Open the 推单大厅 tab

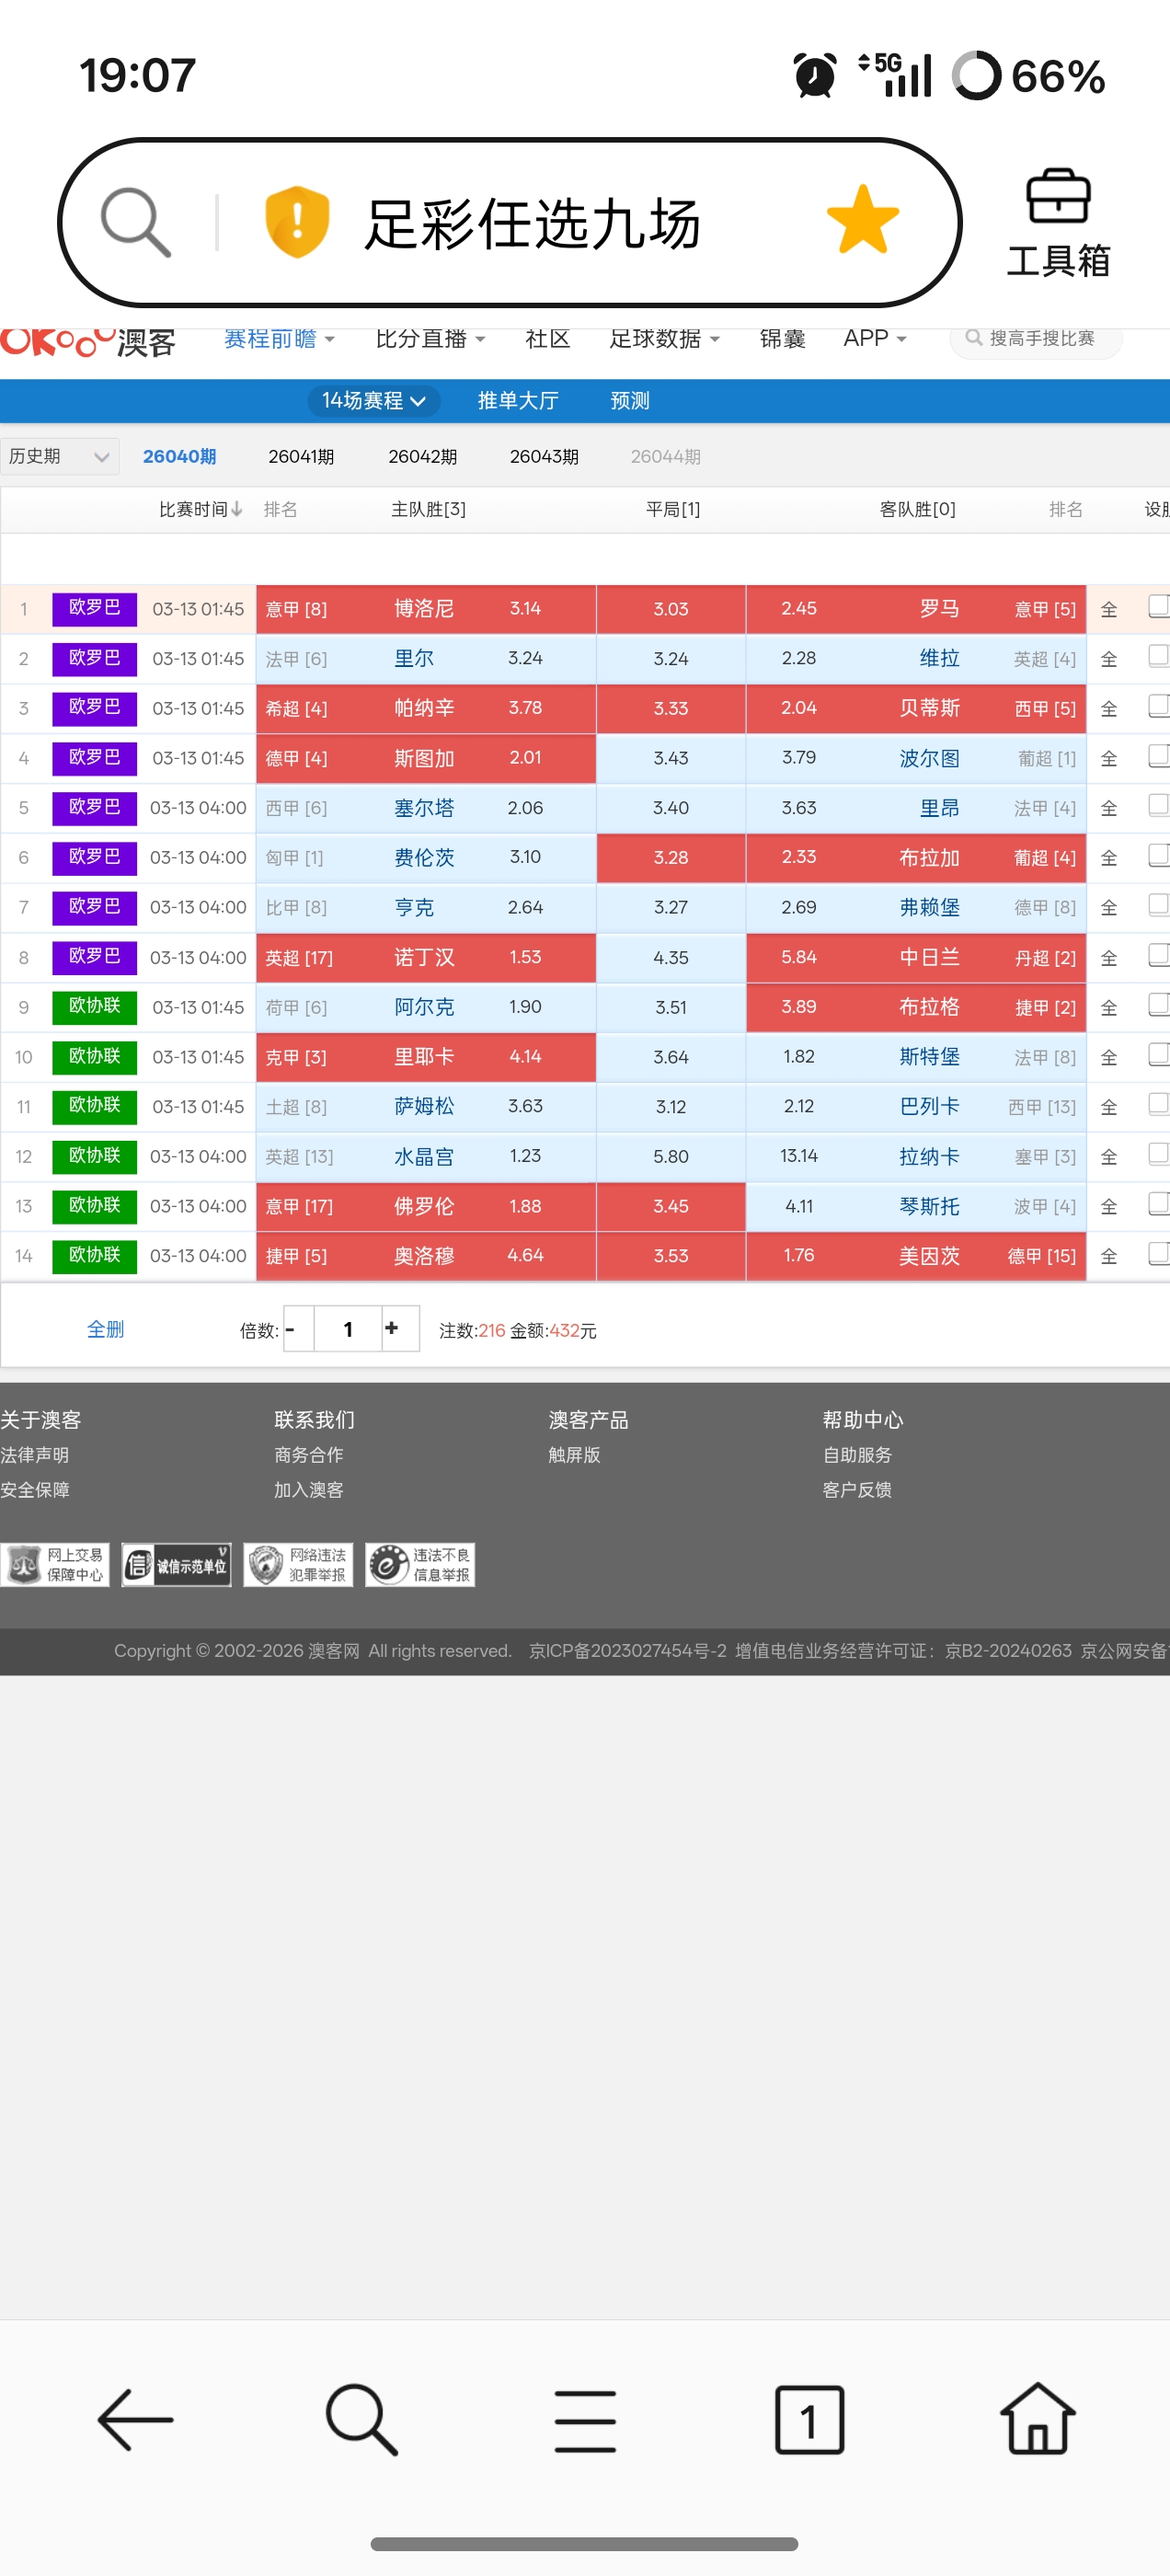click(517, 401)
